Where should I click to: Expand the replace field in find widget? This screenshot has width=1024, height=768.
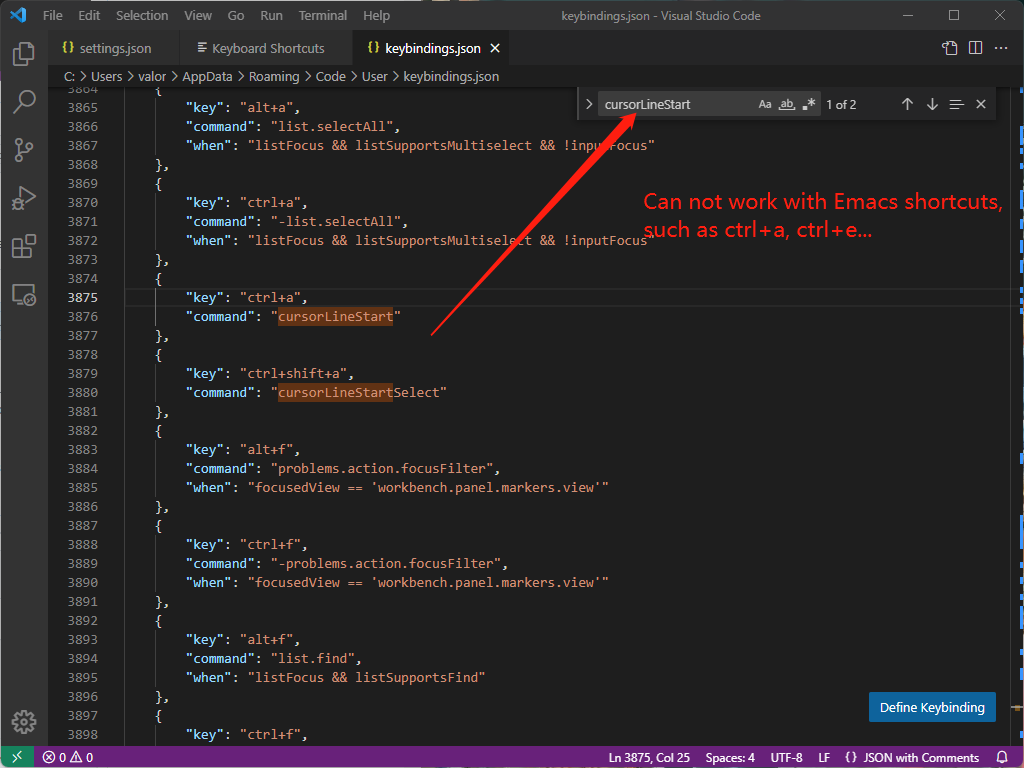pyautogui.click(x=588, y=104)
